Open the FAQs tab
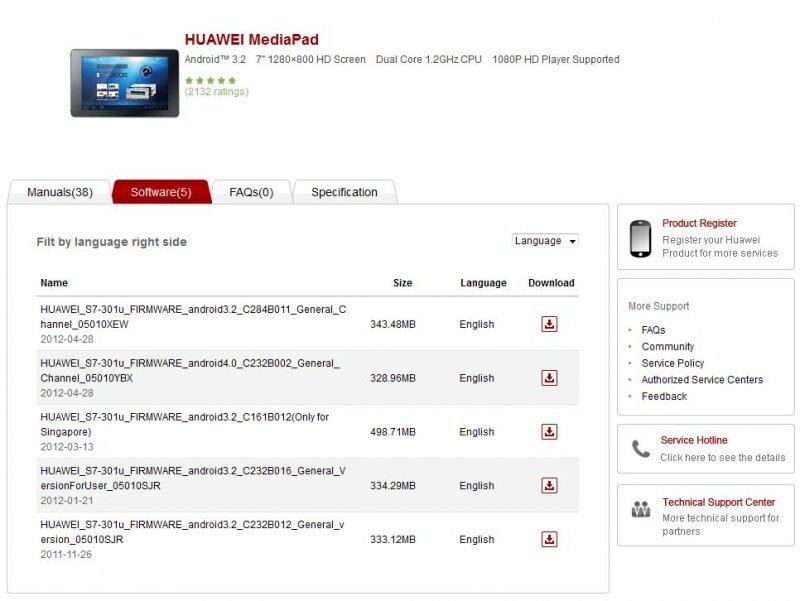800x601 pixels. [251, 192]
